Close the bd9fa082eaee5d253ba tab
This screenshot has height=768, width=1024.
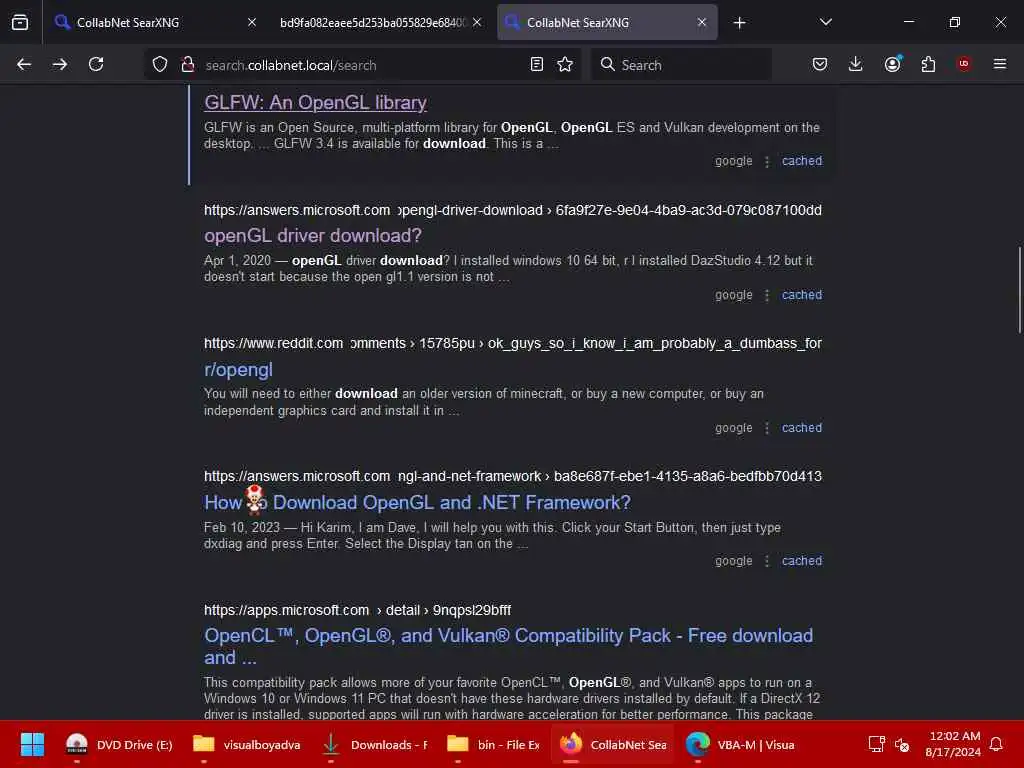(477, 22)
